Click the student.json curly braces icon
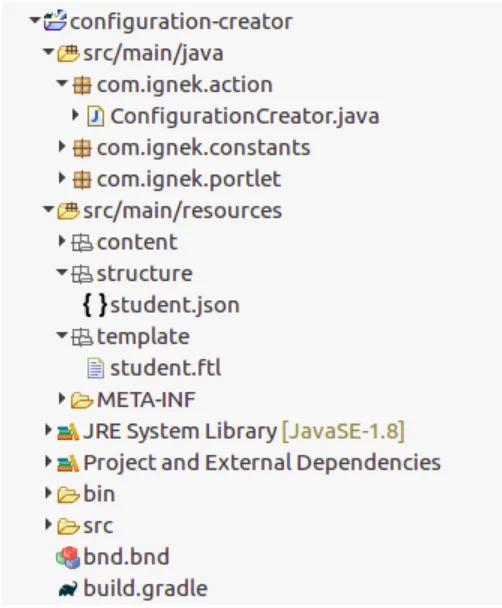502x608 pixels. coord(95,305)
